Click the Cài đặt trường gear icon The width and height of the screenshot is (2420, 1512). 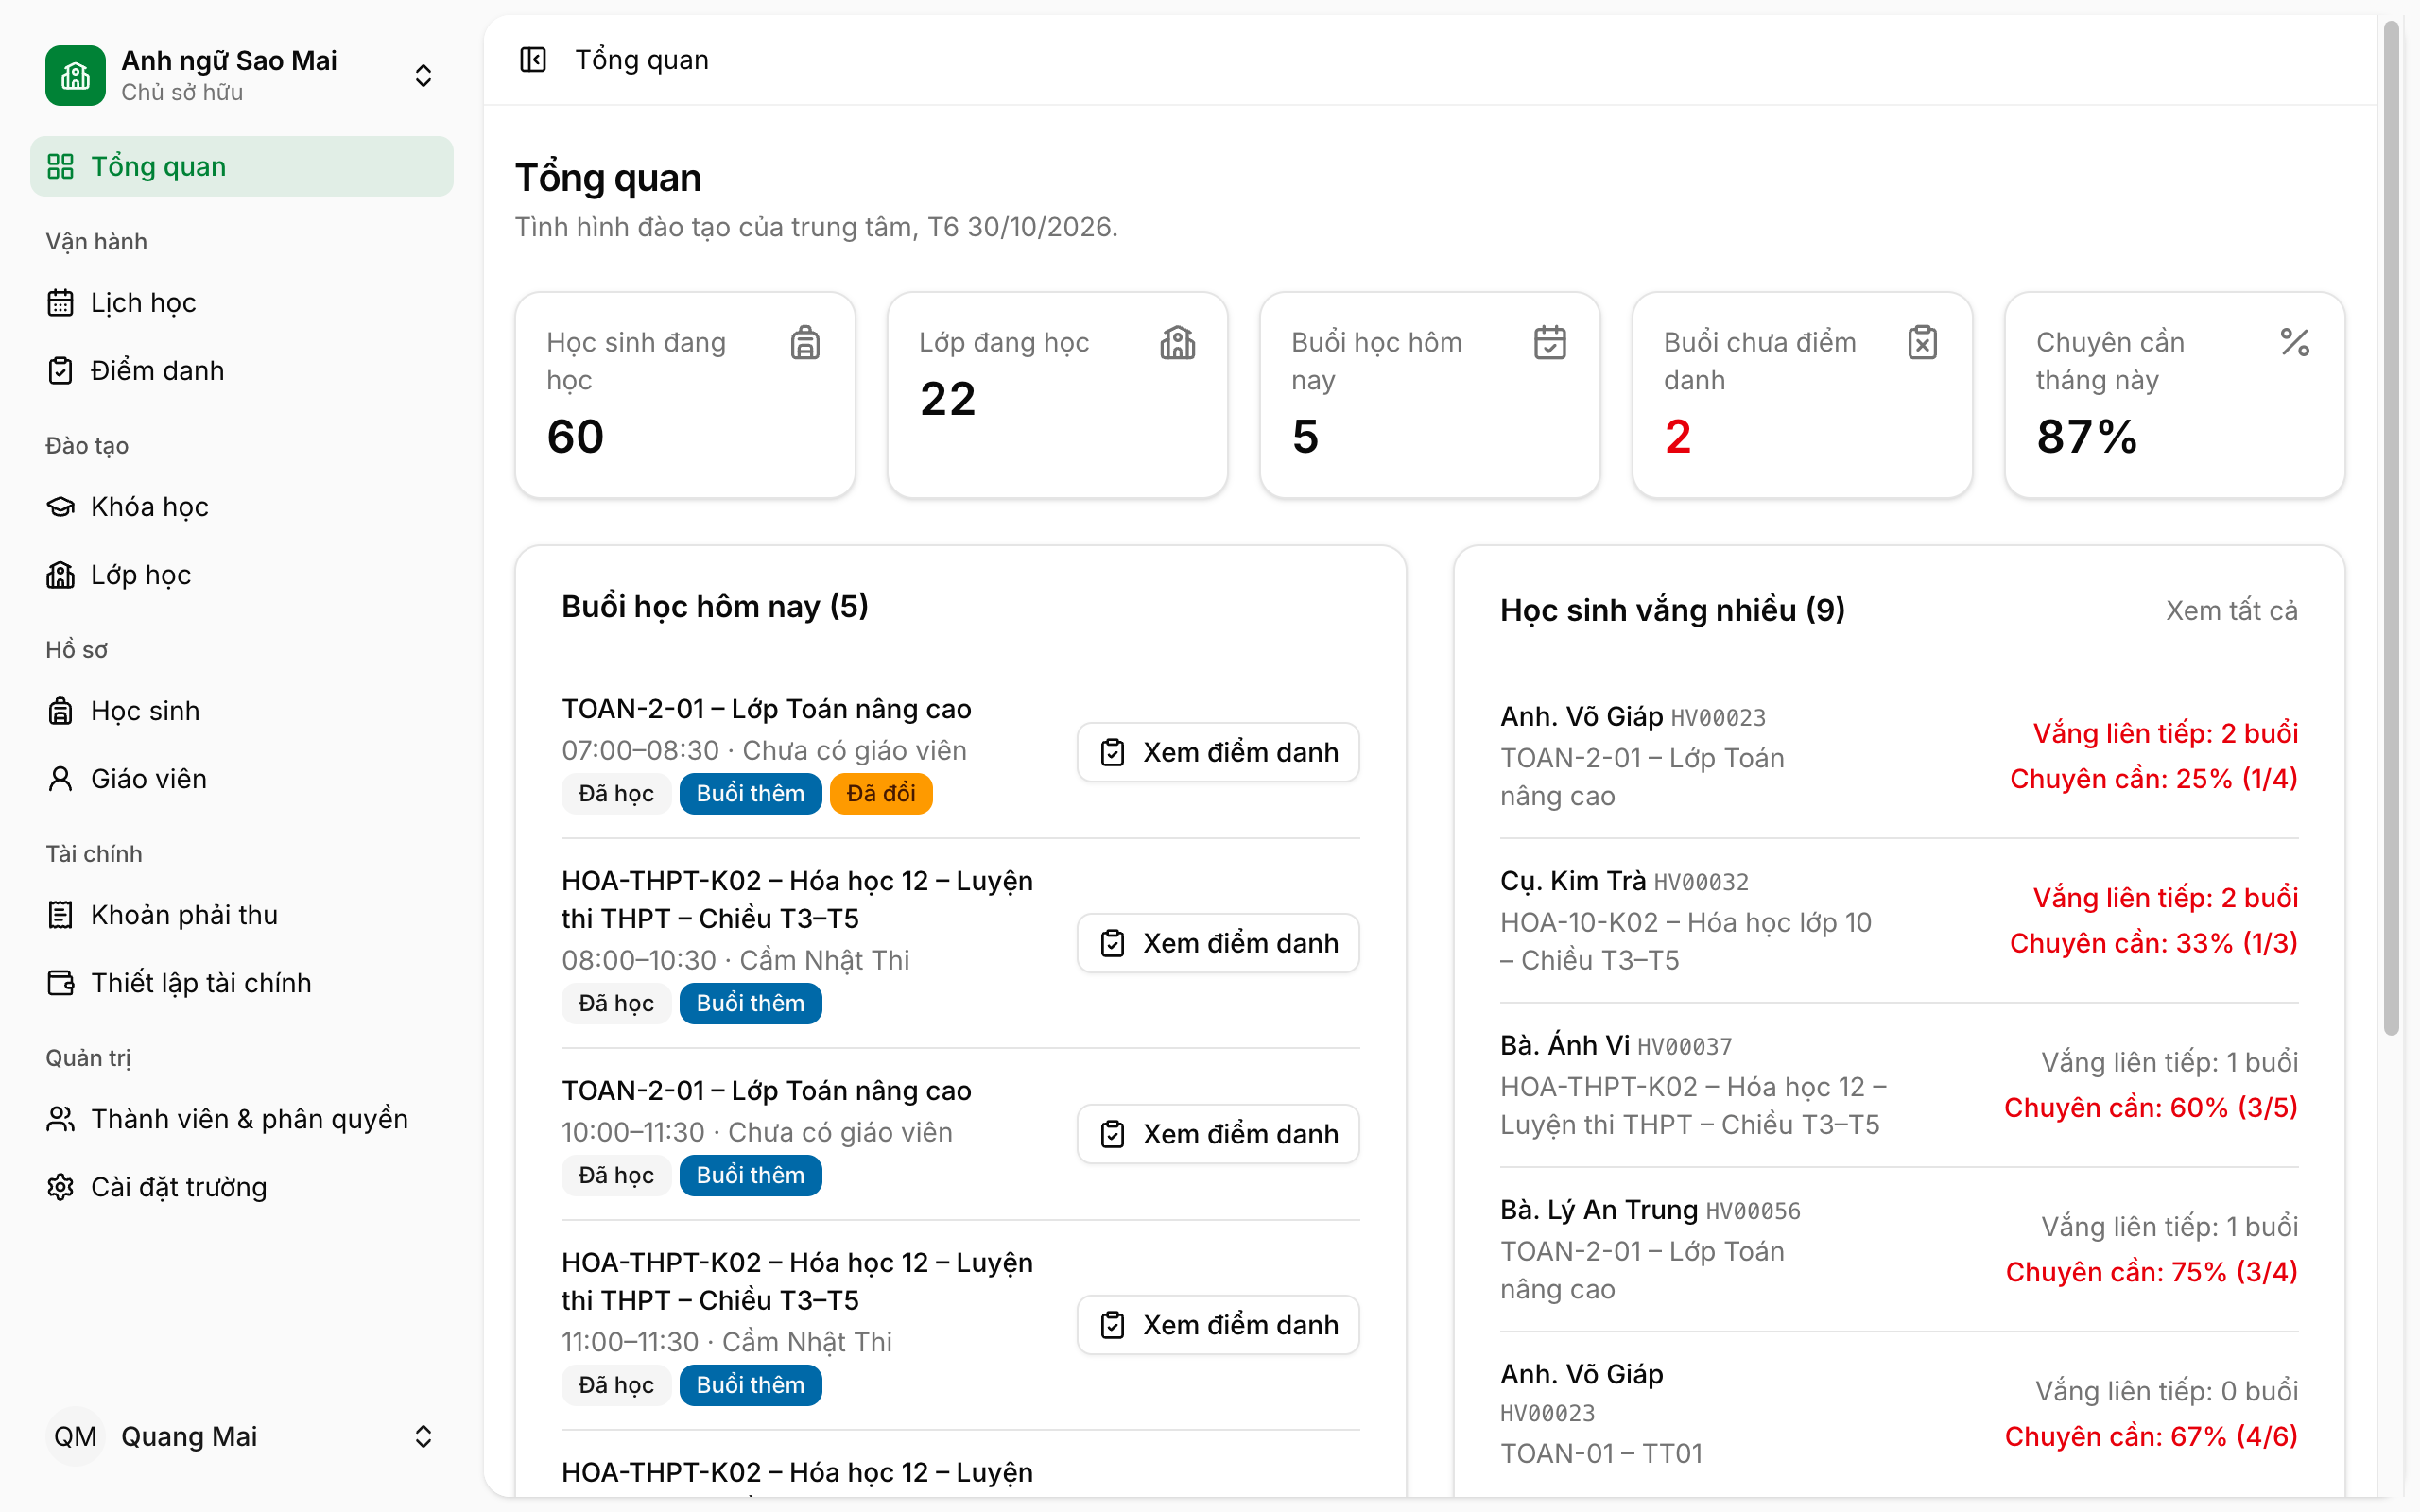pos(61,1187)
